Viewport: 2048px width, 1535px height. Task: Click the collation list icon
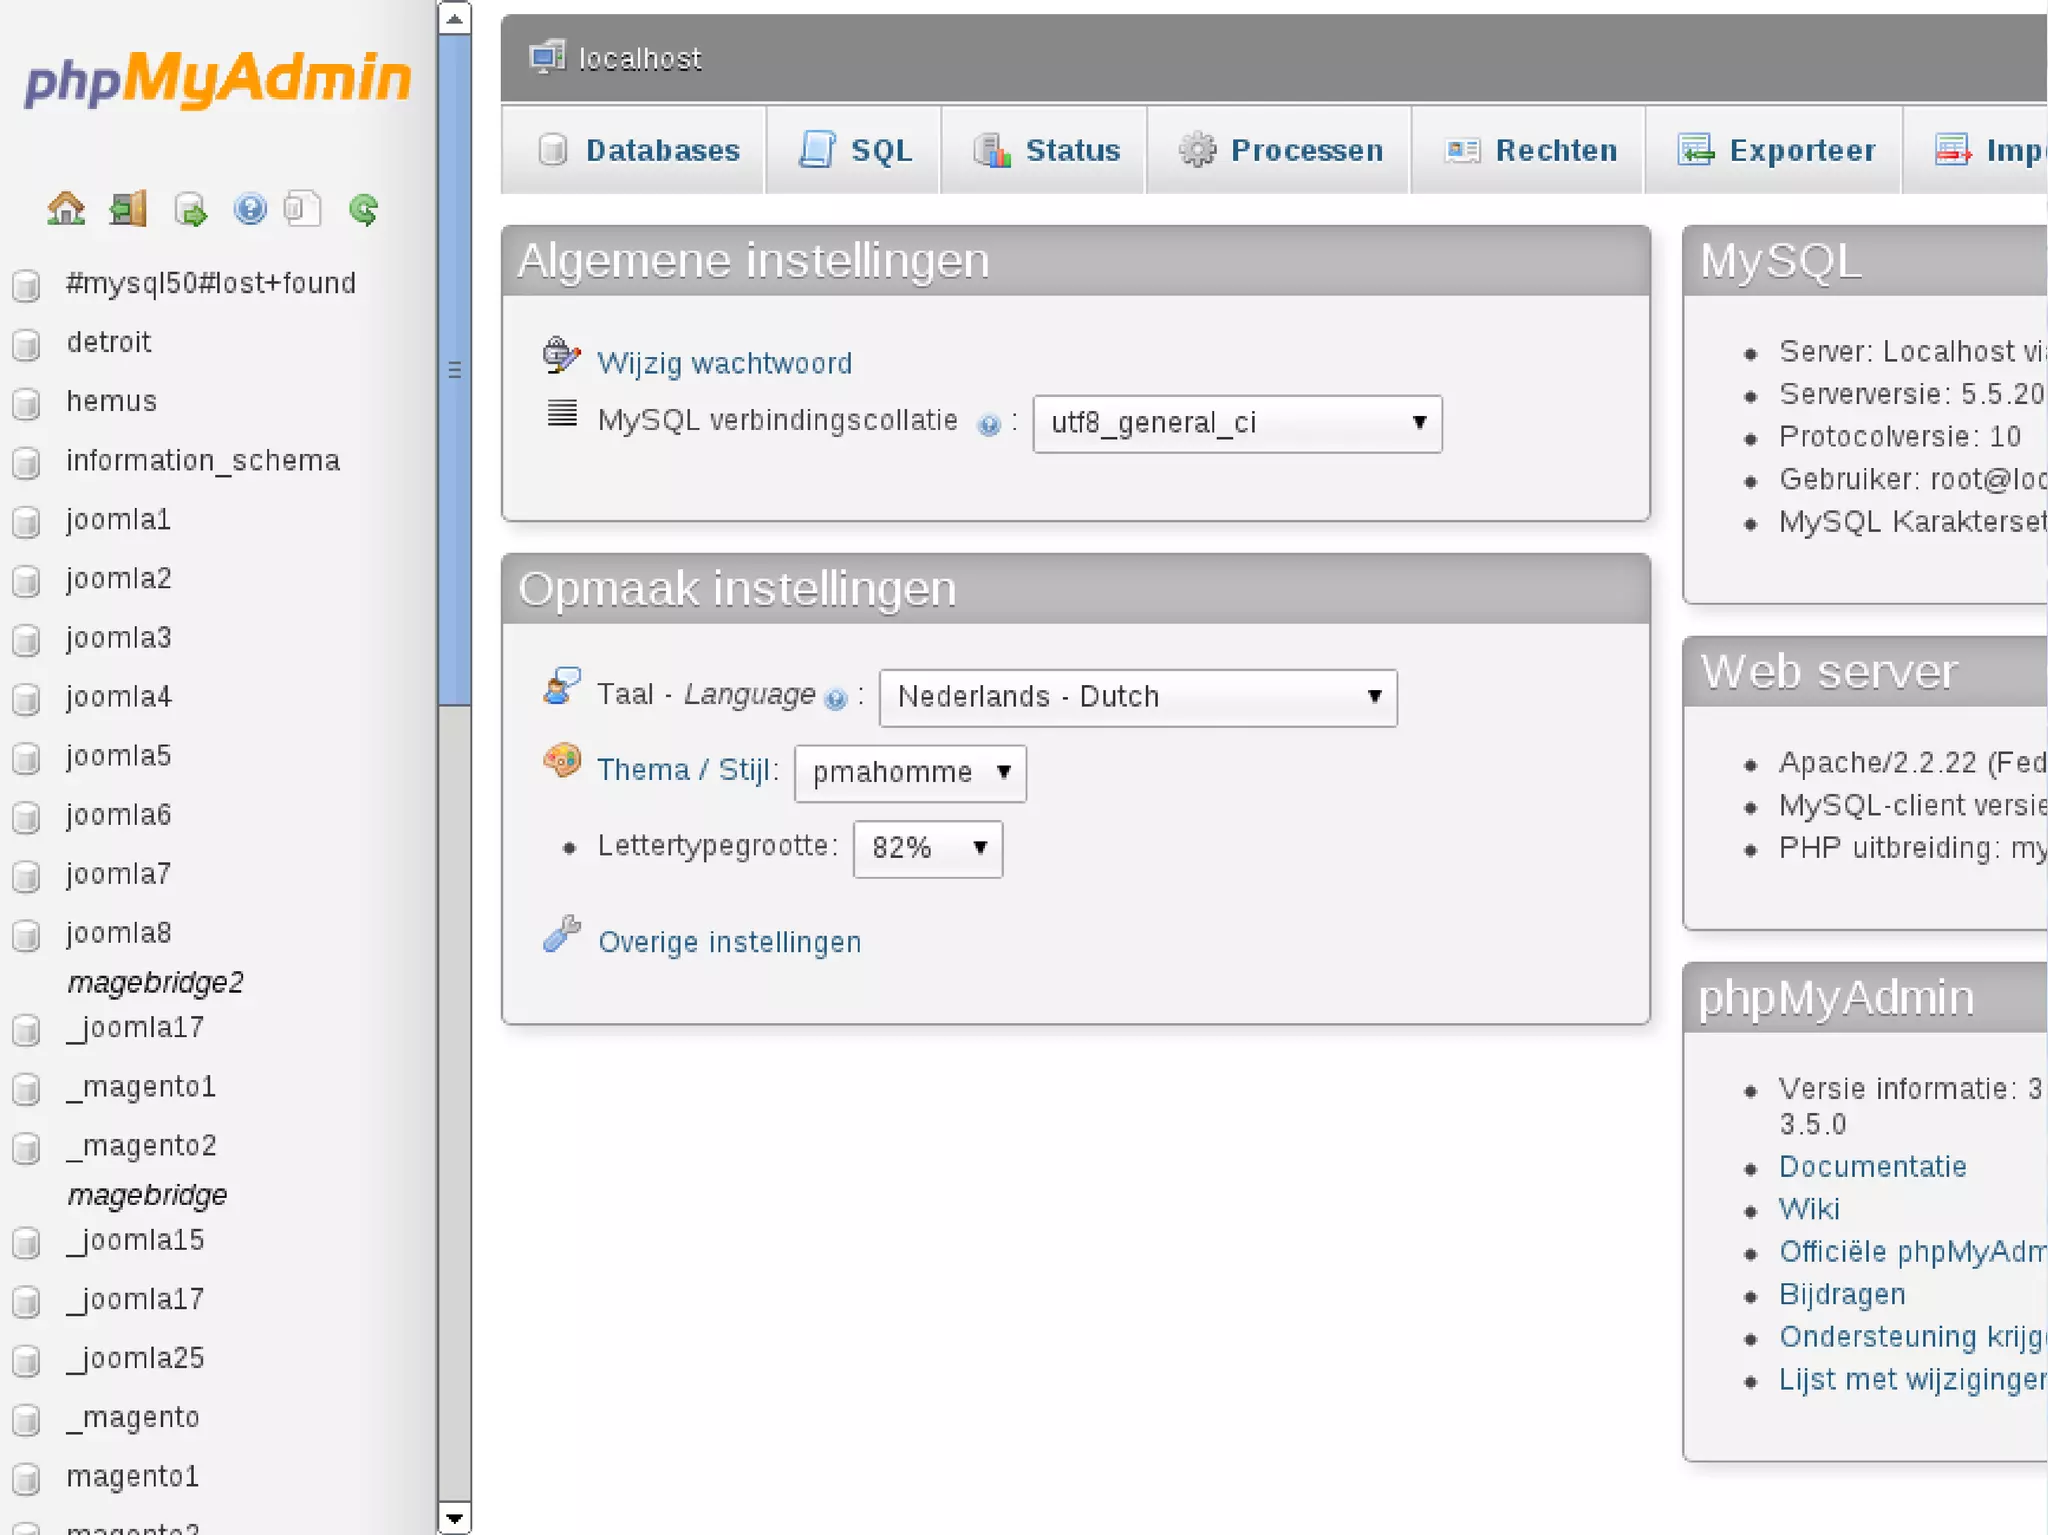[x=562, y=412]
